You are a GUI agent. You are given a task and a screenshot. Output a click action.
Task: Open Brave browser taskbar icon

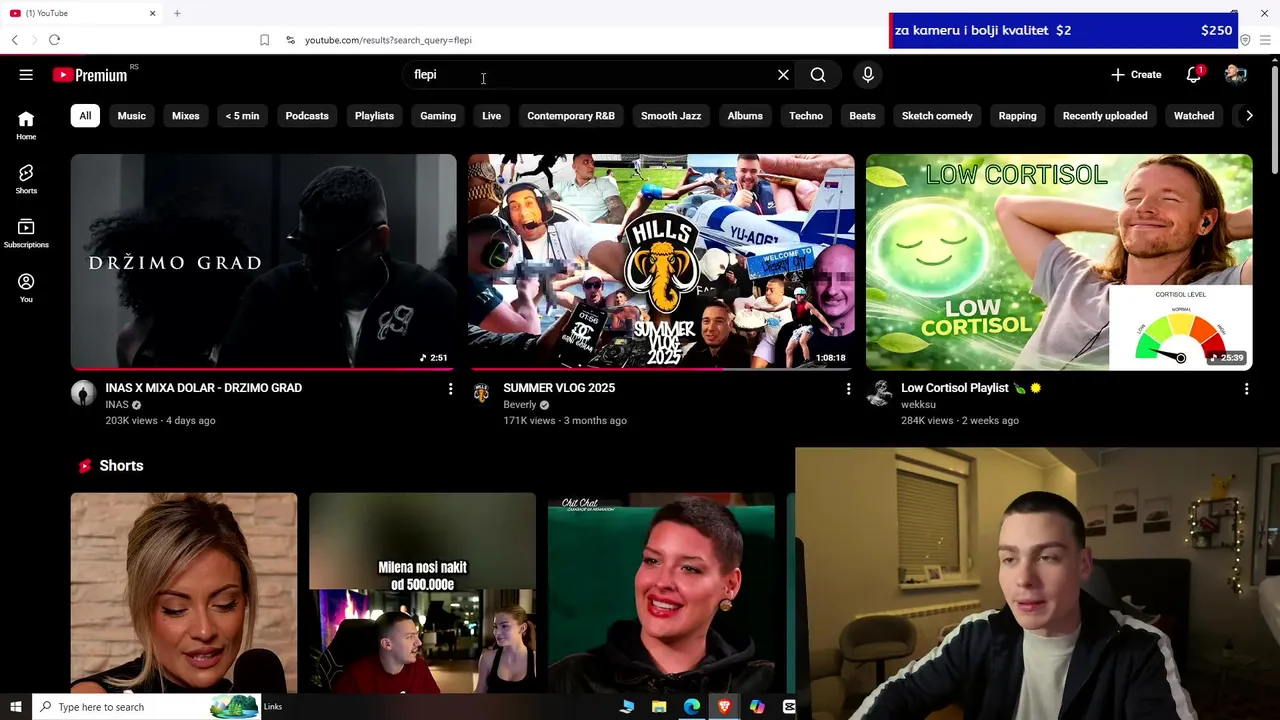[724, 707]
